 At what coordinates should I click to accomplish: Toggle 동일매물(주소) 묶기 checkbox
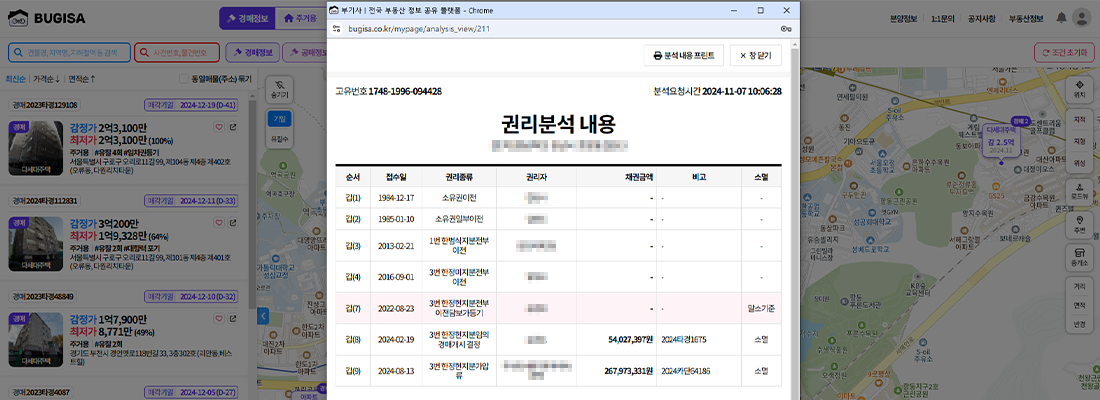click(x=183, y=78)
